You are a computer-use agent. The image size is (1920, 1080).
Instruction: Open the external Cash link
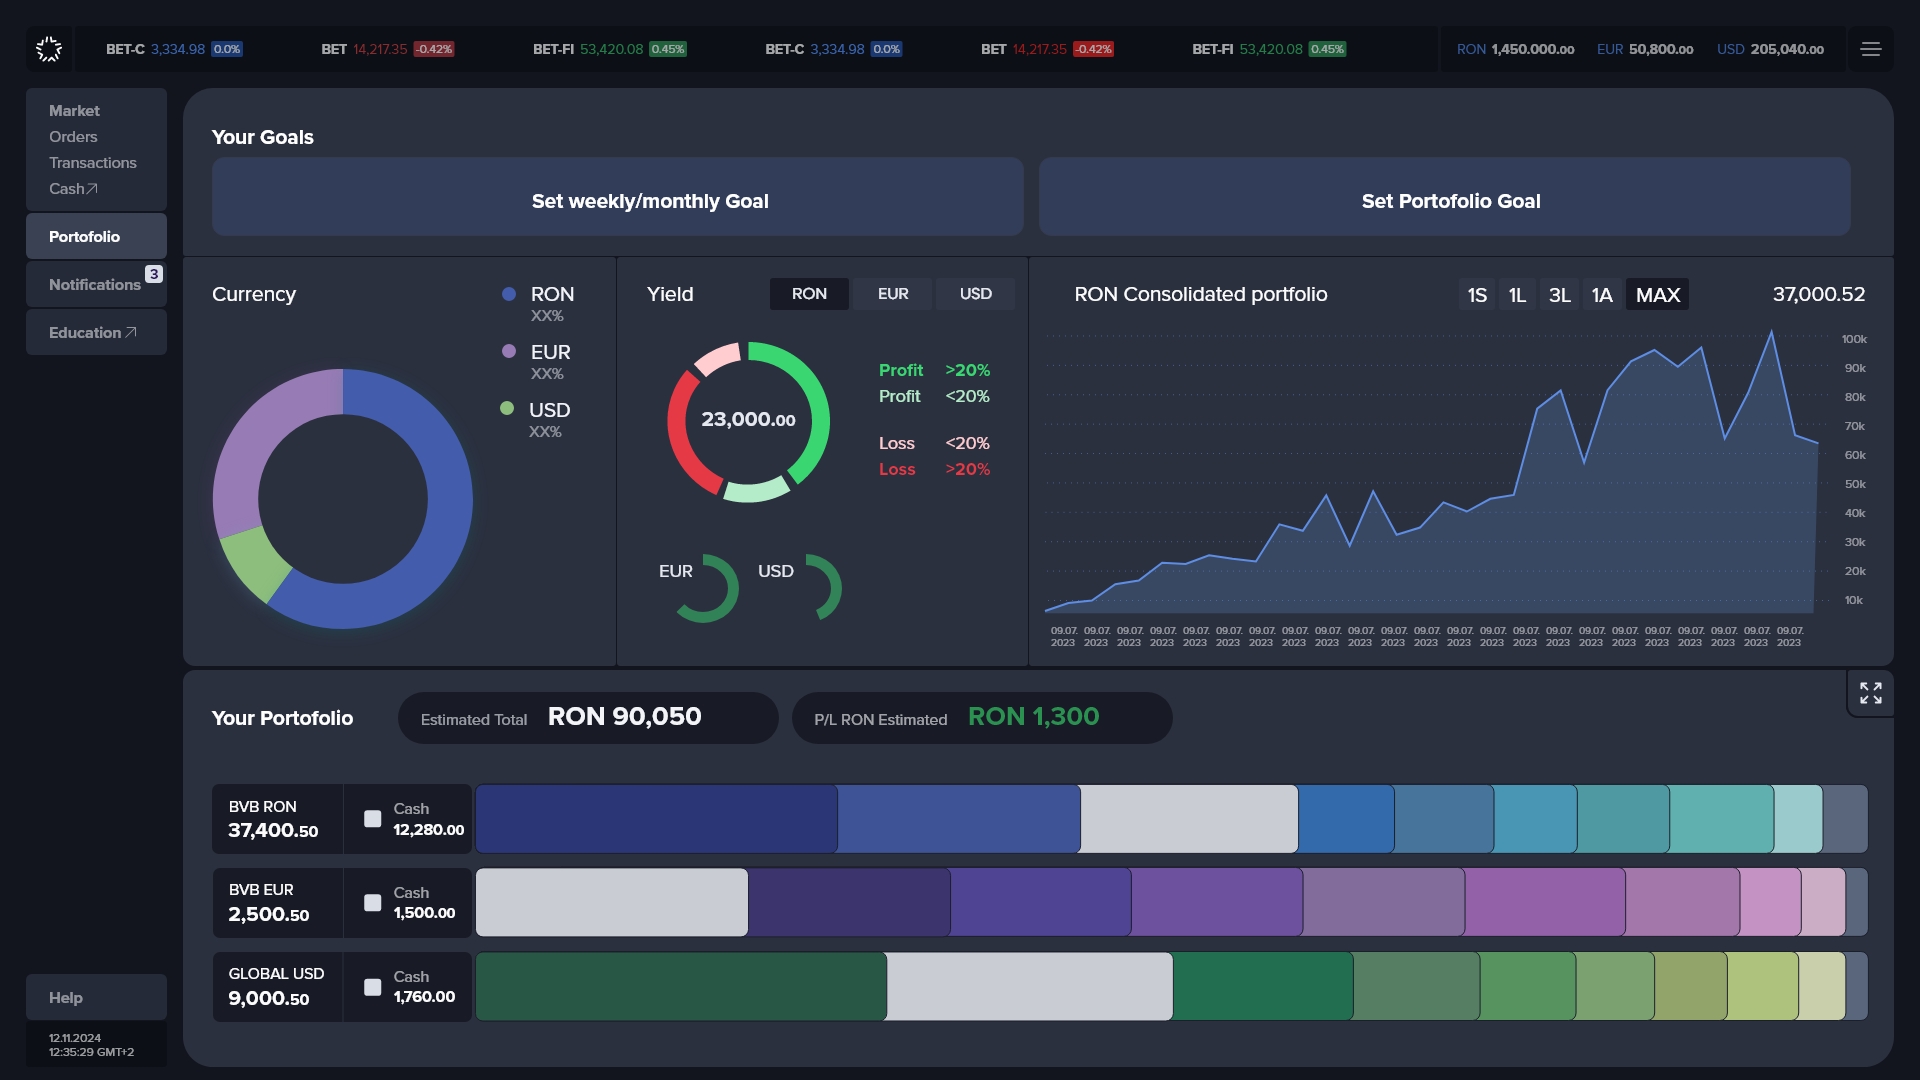[73, 189]
